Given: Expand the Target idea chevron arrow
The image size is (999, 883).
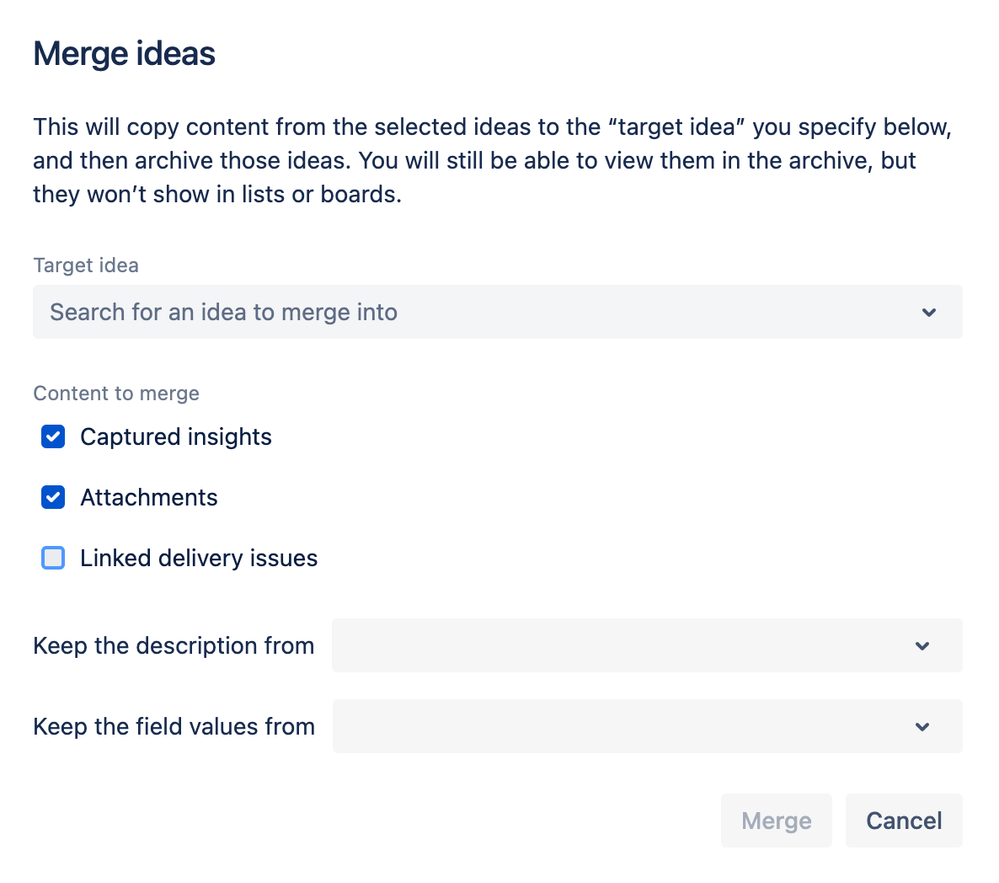Looking at the screenshot, I should click(929, 312).
